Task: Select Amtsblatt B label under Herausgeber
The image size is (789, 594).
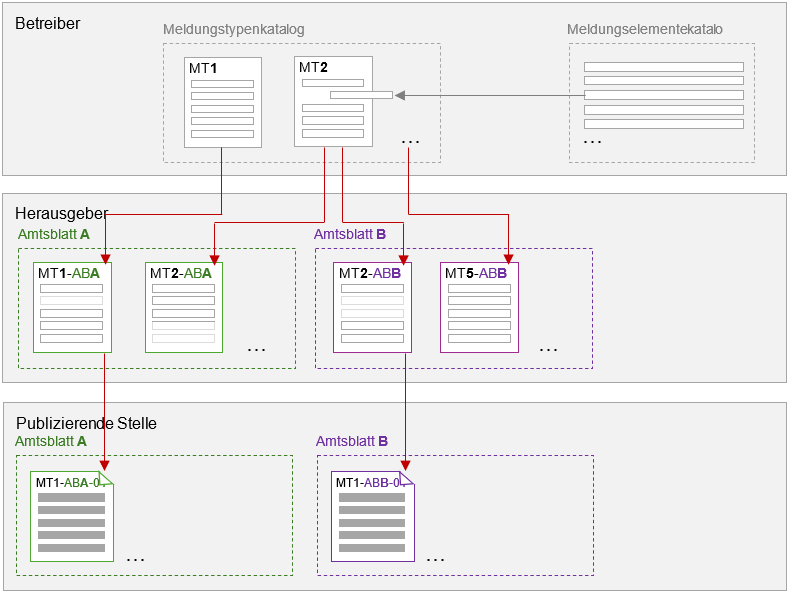Action: tap(350, 234)
